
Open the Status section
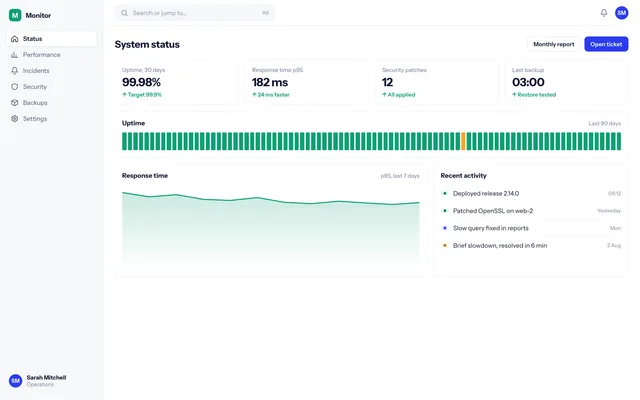51,39
